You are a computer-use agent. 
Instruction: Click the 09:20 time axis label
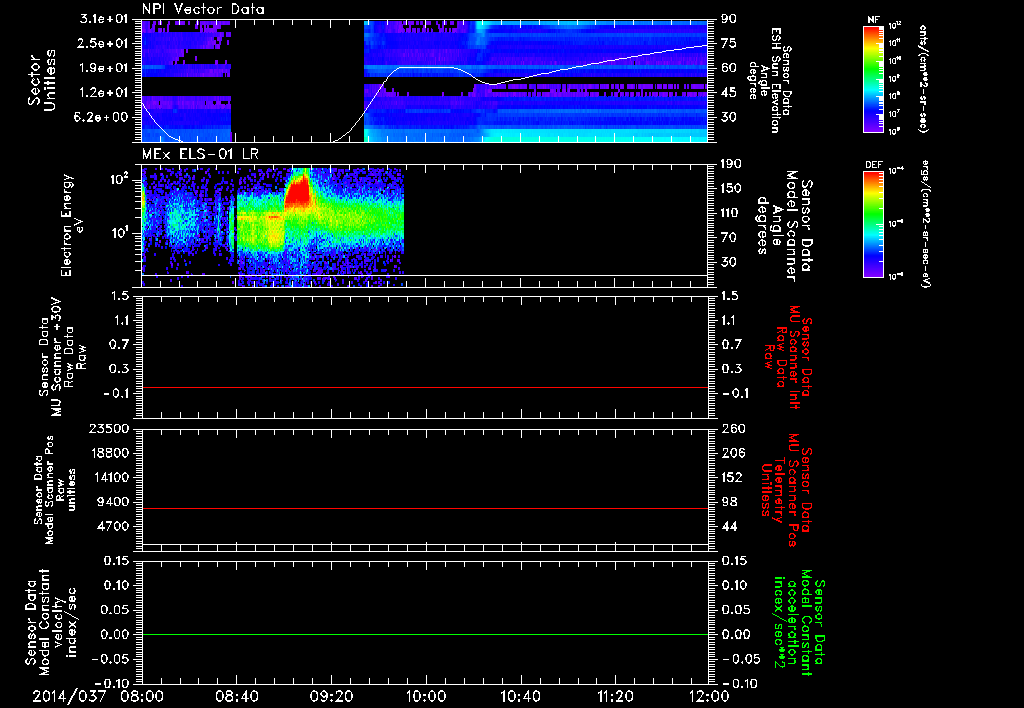(330, 697)
